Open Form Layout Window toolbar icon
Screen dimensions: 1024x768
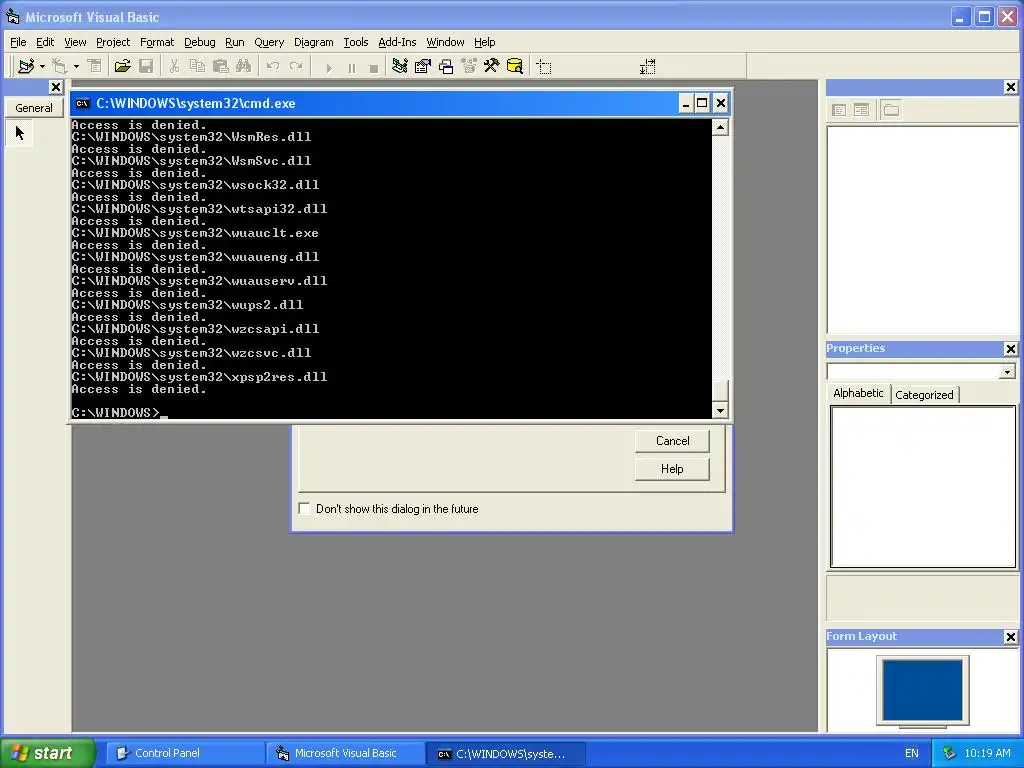click(446, 66)
